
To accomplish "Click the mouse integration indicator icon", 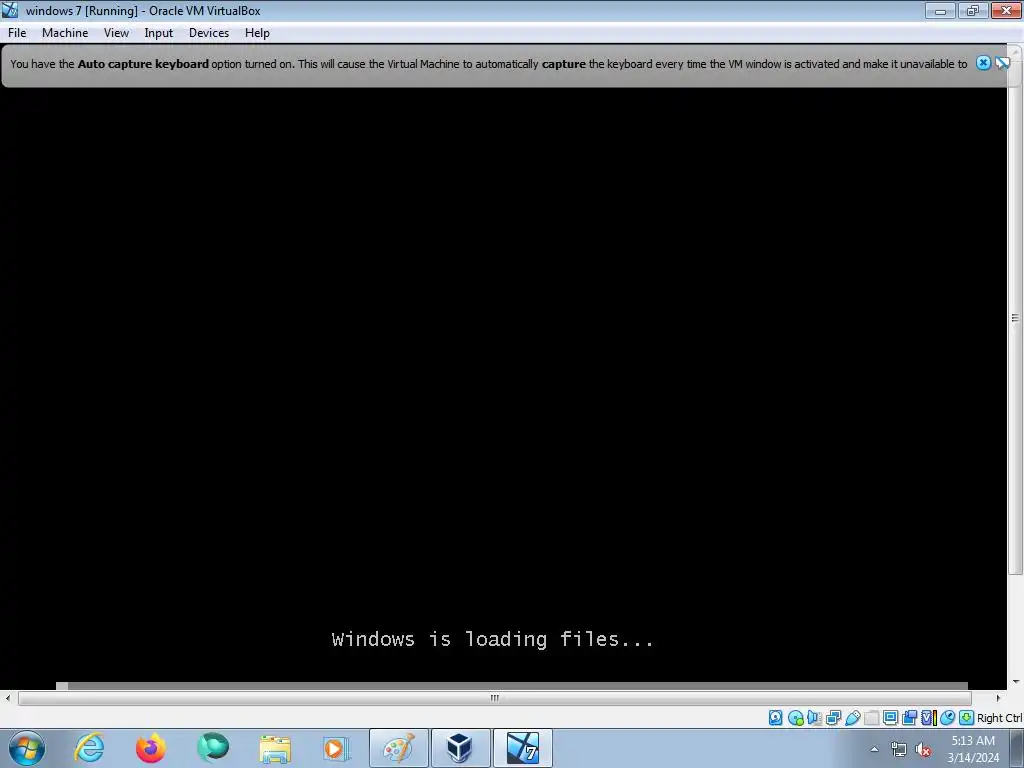I will click(x=947, y=718).
